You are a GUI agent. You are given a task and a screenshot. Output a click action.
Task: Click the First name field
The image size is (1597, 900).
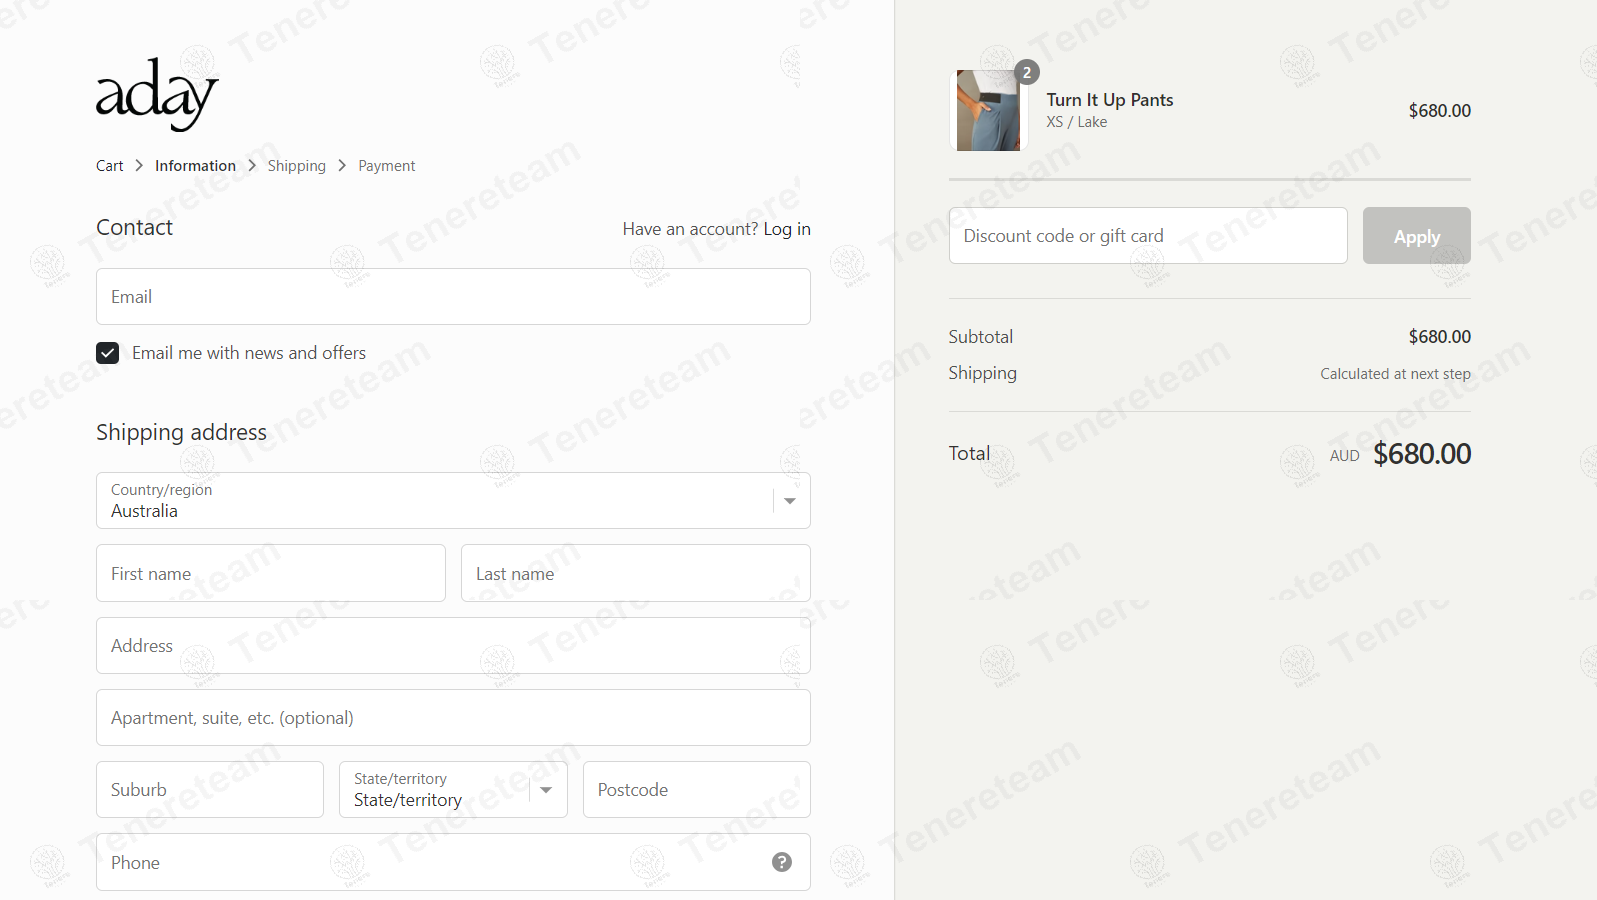click(x=271, y=573)
